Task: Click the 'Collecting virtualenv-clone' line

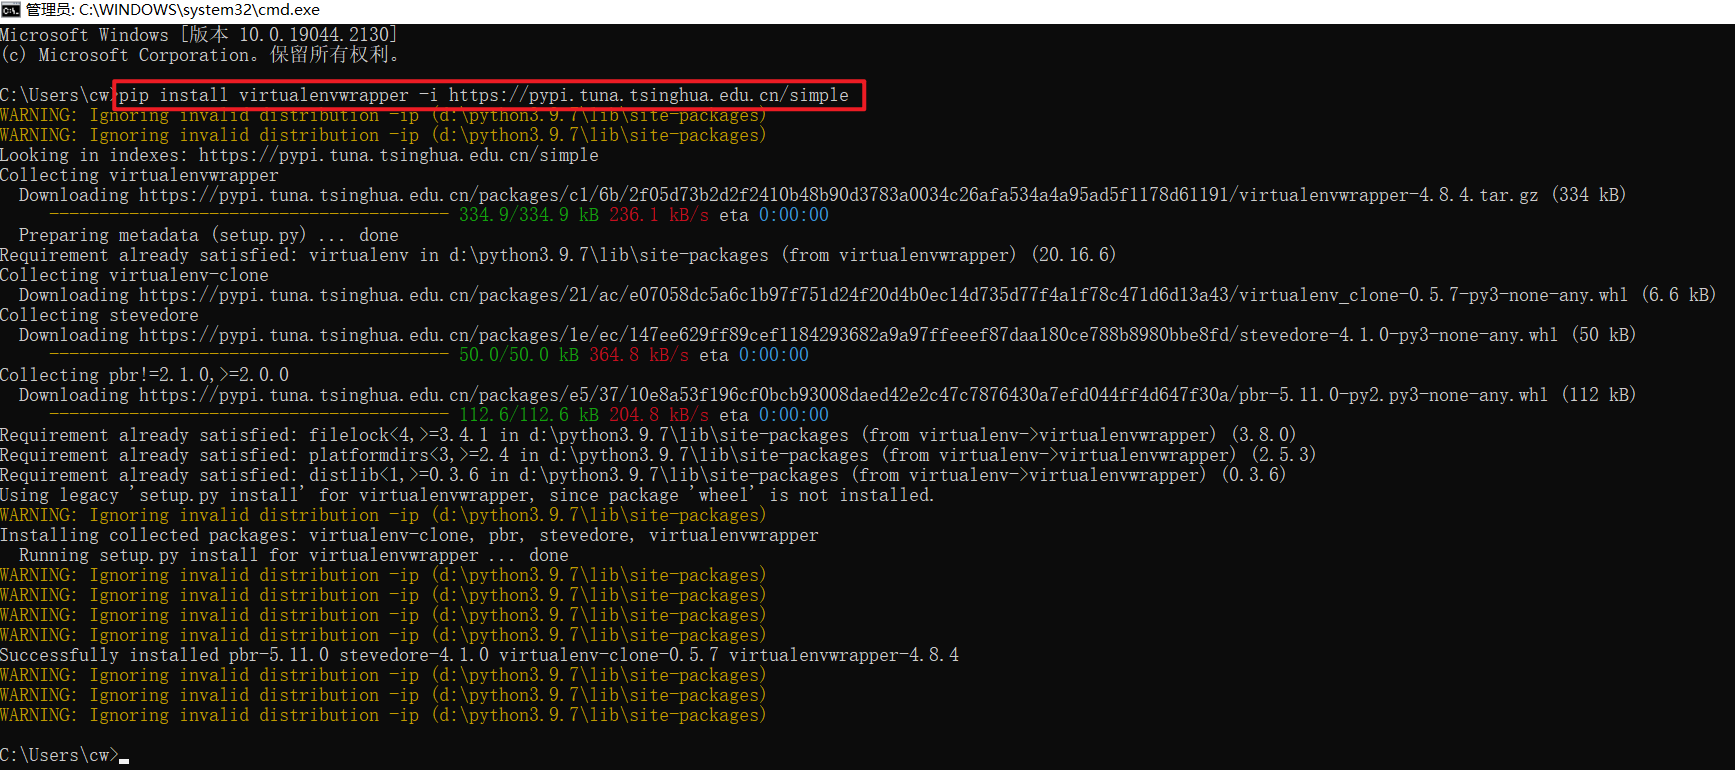Action: coord(134,275)
